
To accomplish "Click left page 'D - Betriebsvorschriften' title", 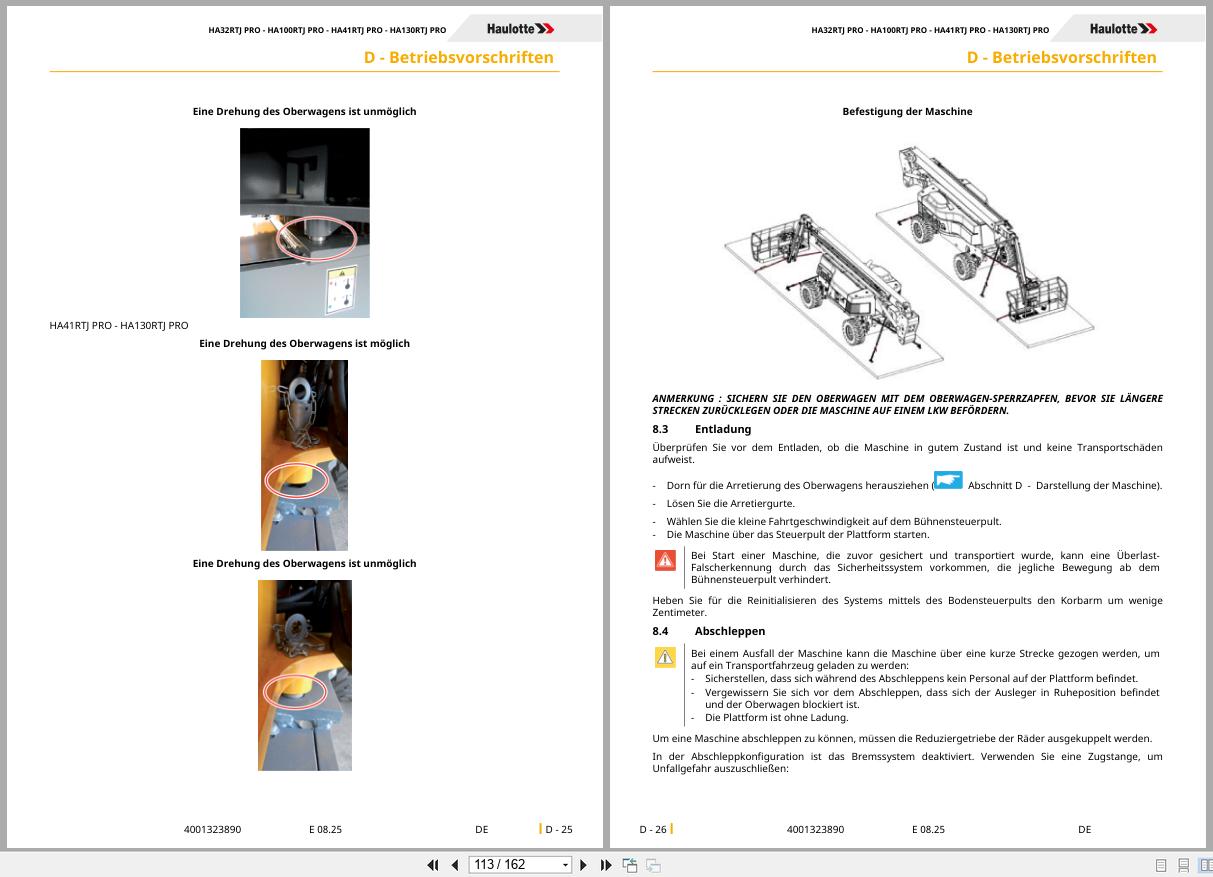I will (x=459, y=57).
